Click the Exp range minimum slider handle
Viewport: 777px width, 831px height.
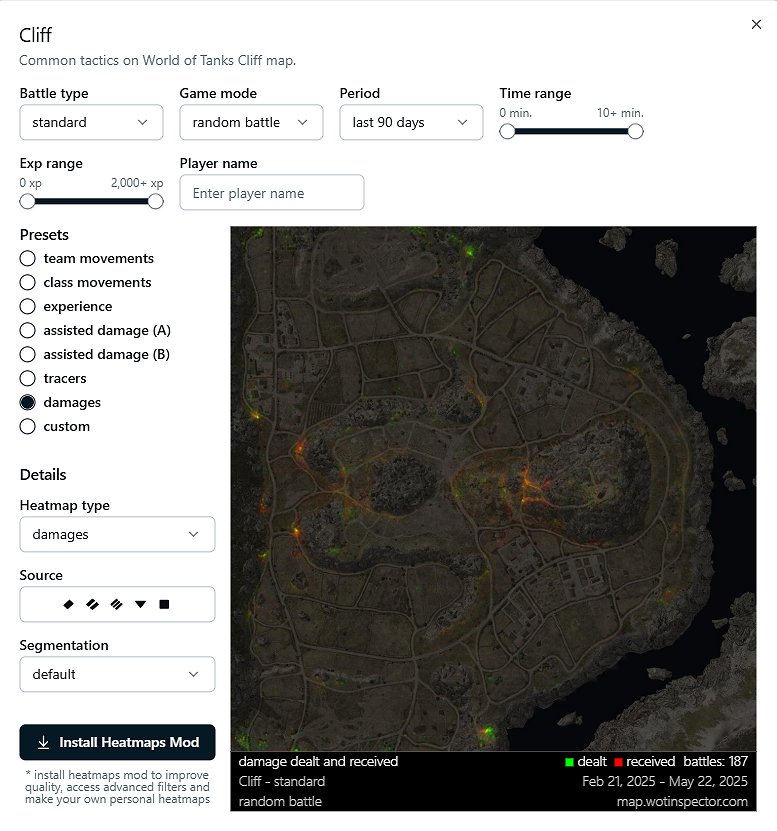click(28, 201)
